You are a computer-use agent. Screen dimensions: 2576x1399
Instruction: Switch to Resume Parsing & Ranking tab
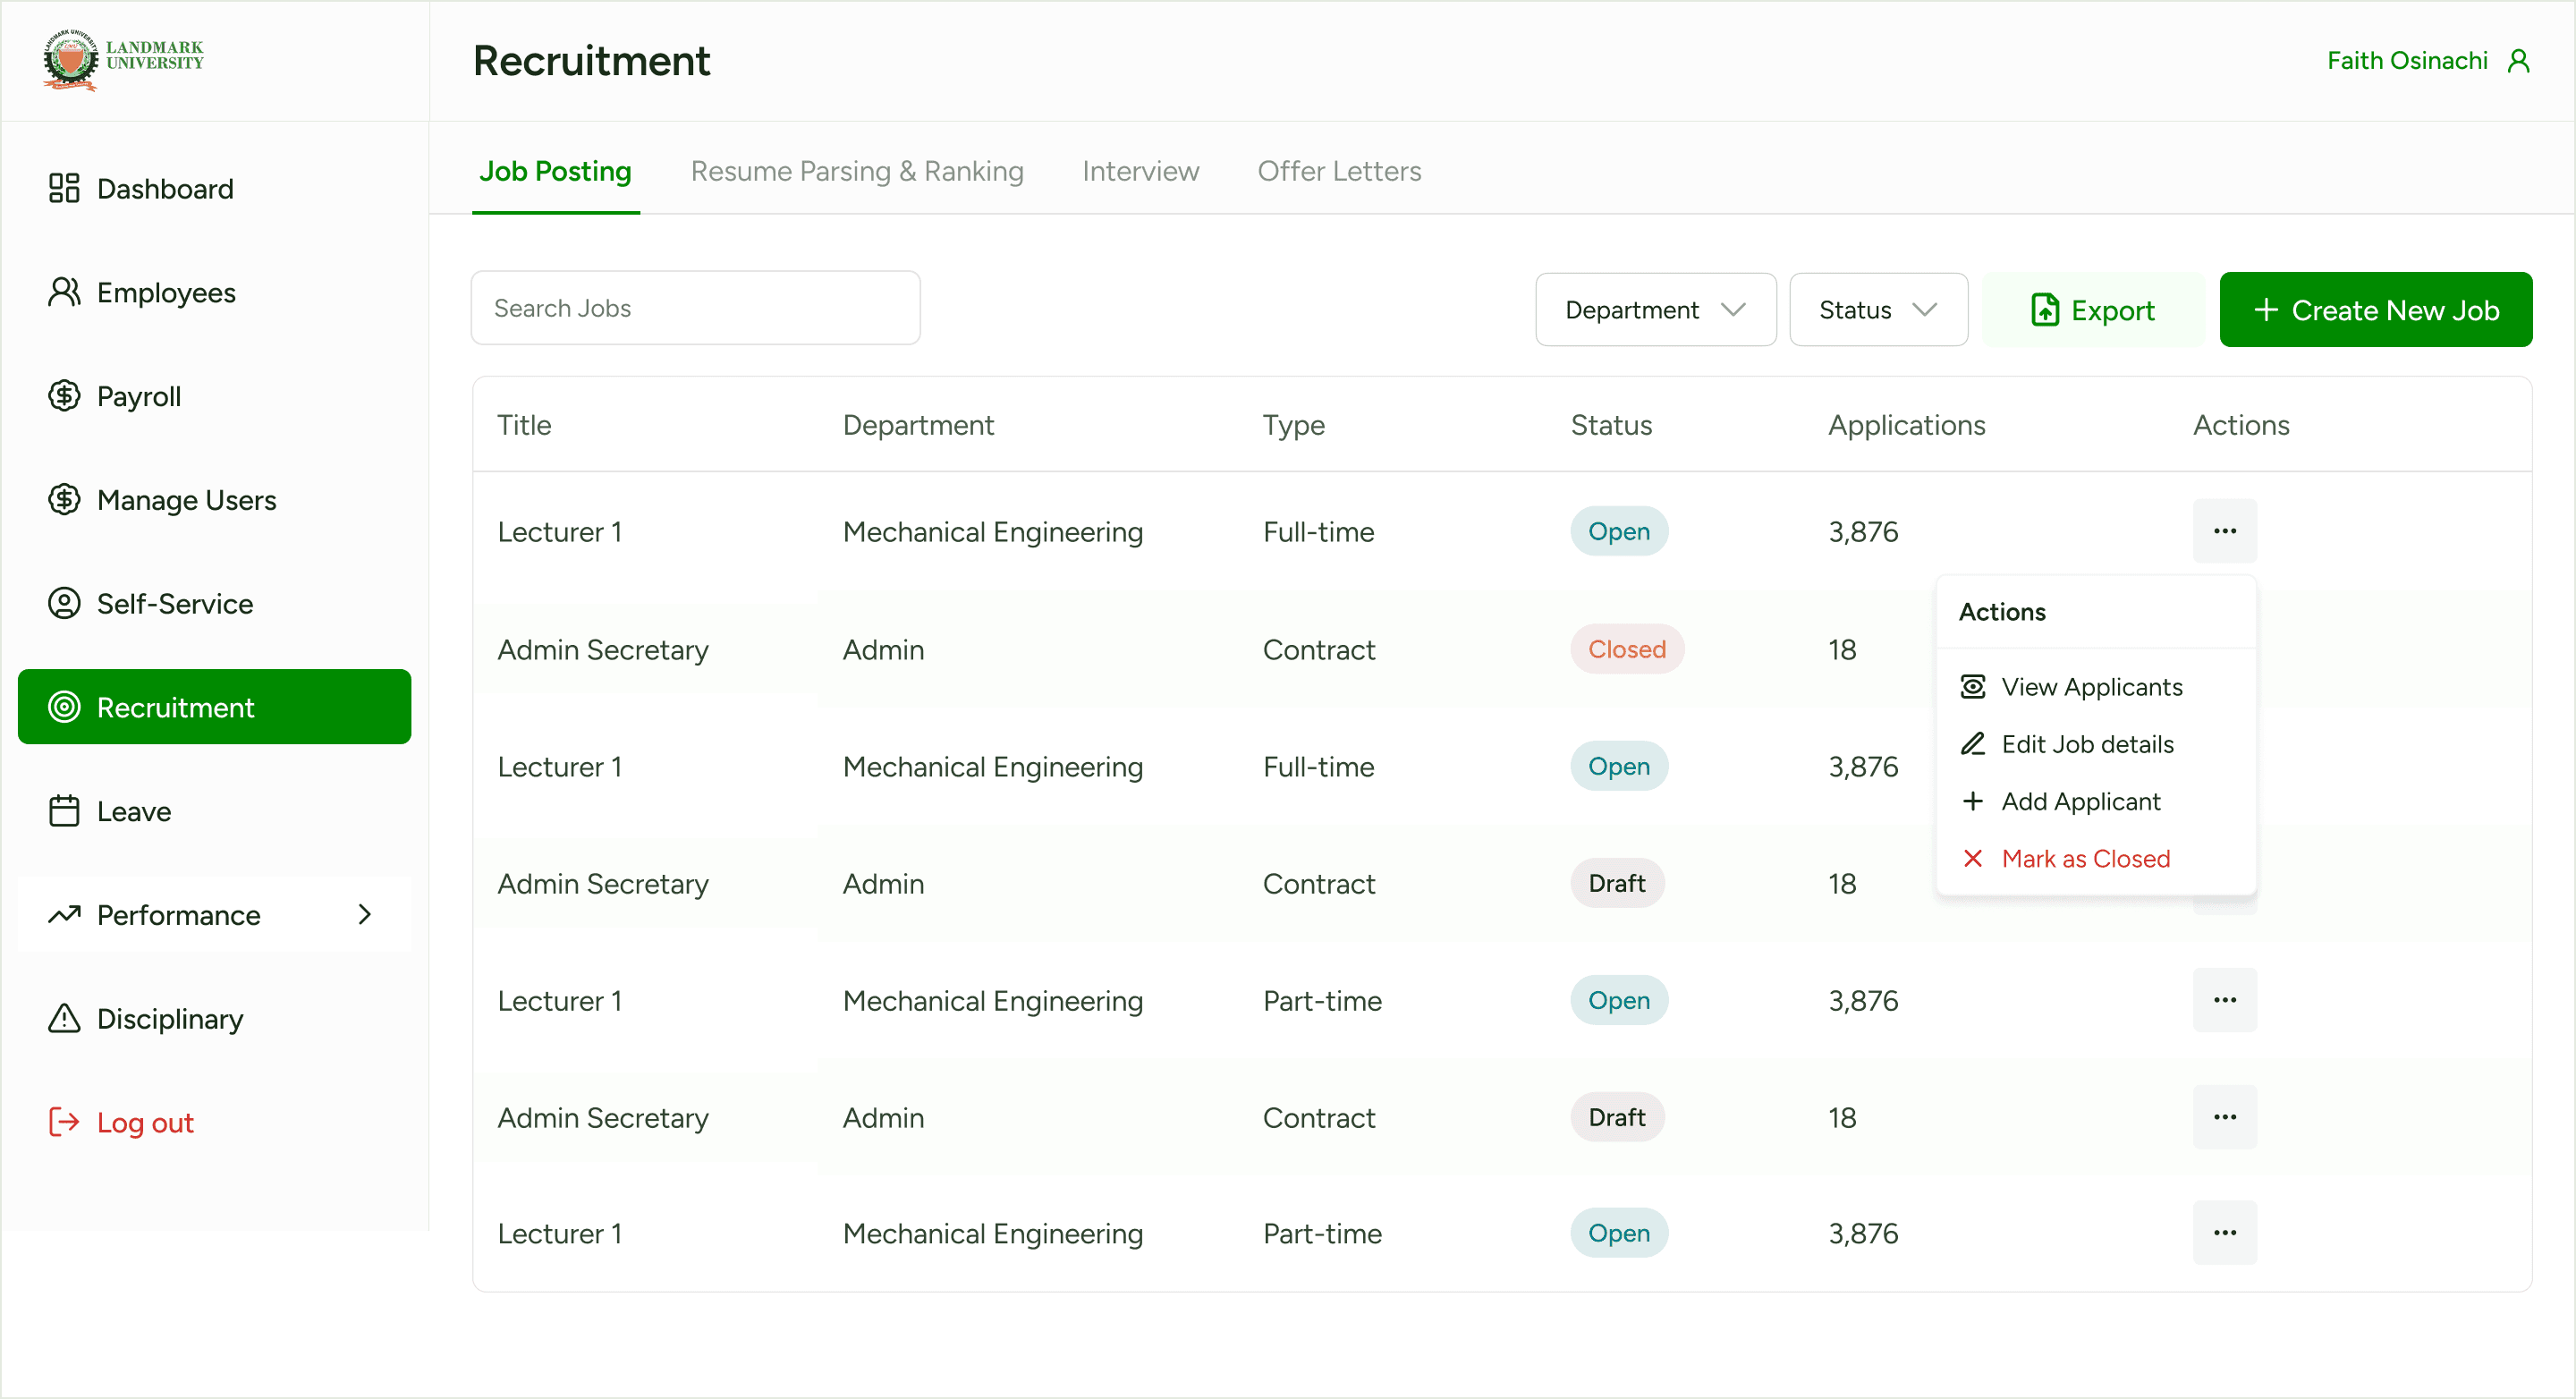click(857, 171)
